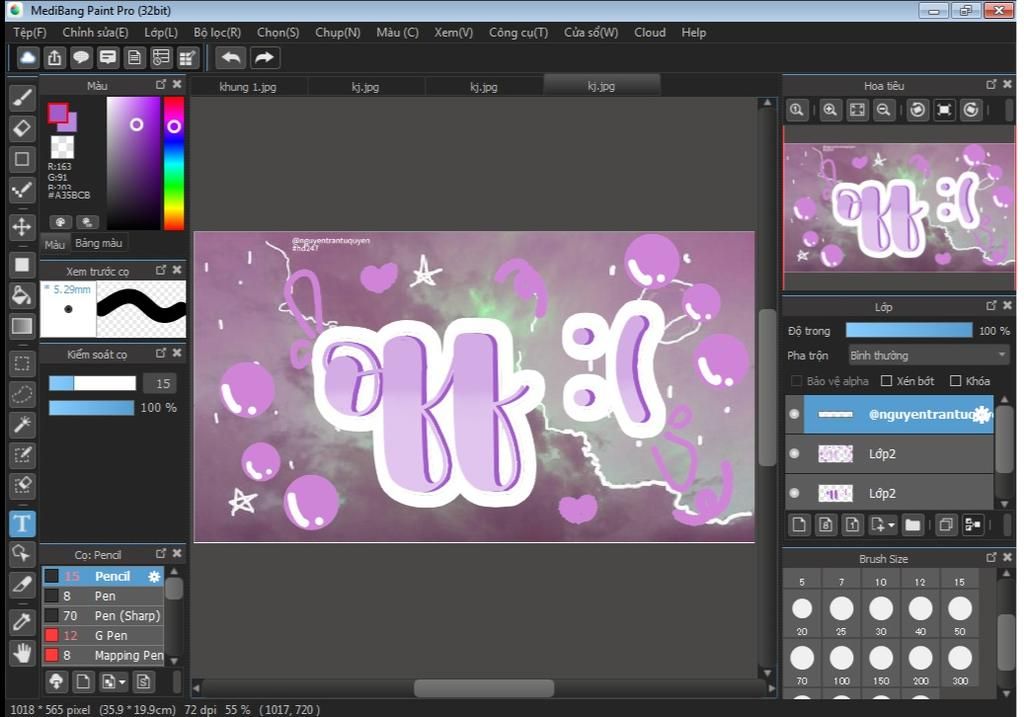
Task: Select the Move tool
Action: click(22, 227)
